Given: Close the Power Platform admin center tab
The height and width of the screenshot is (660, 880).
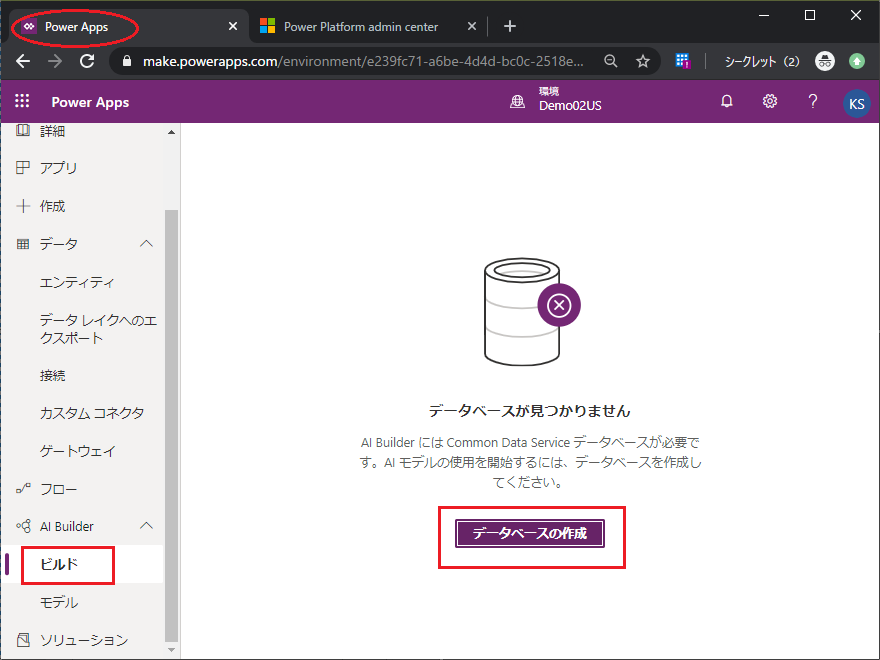Looking at the screenshot, I should (472, 26).
